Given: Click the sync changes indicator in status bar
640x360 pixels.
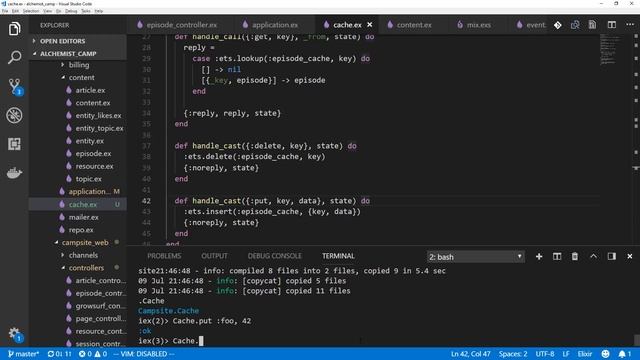Looking at the screenshot, I should pyautogui.click(x=59, y=354).
